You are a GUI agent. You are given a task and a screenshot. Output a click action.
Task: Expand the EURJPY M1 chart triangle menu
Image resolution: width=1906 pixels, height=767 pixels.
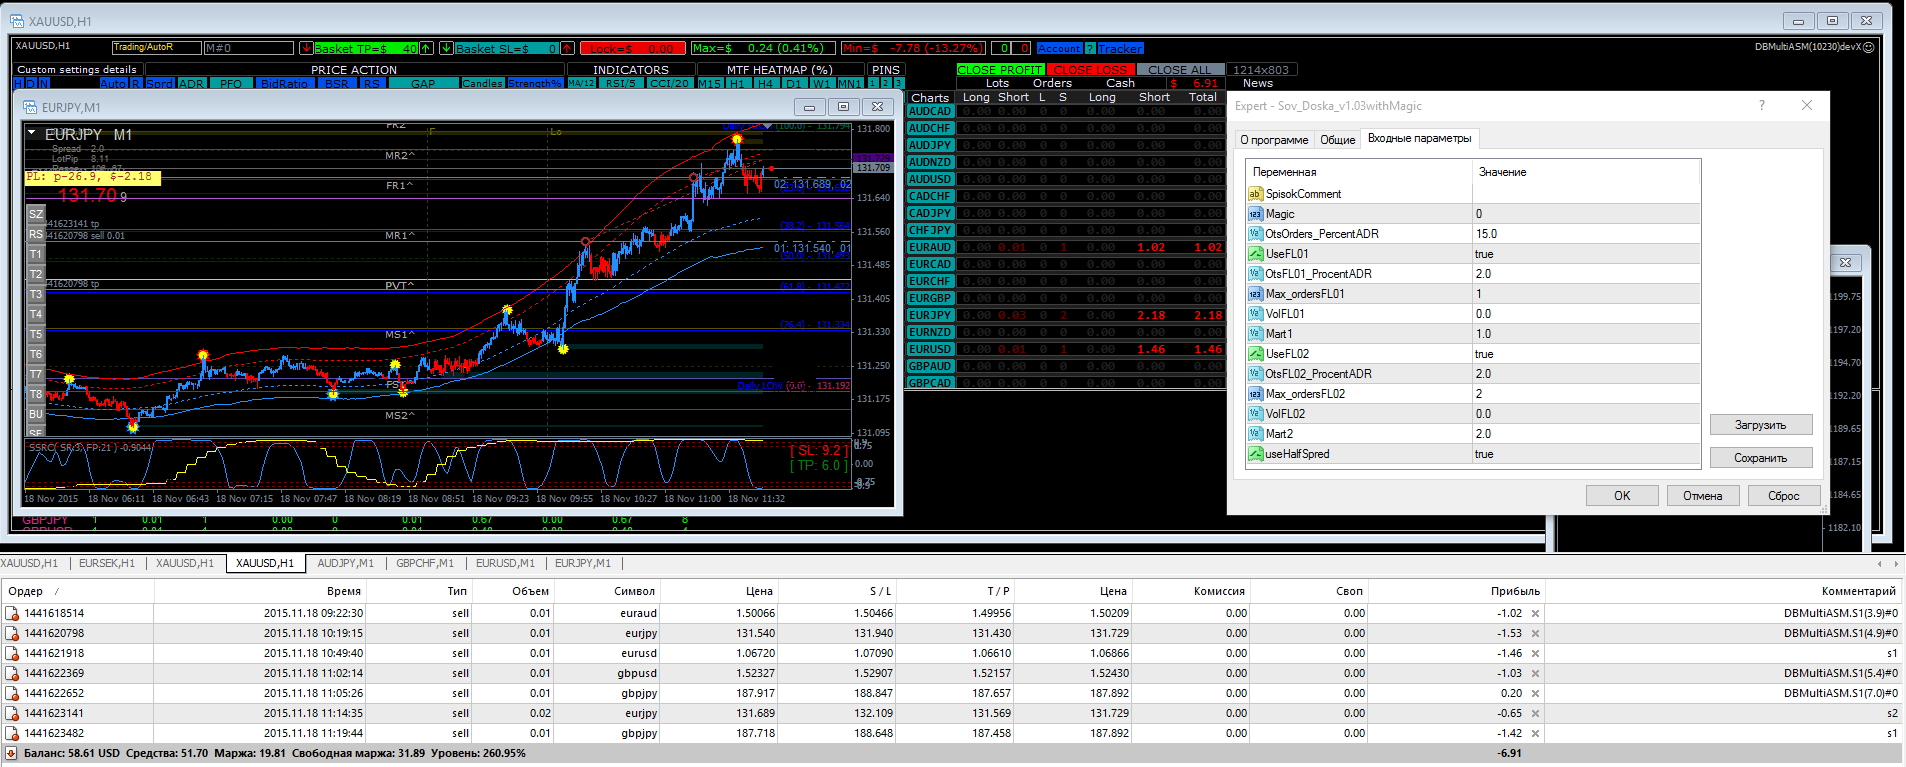tap(32, 133)
